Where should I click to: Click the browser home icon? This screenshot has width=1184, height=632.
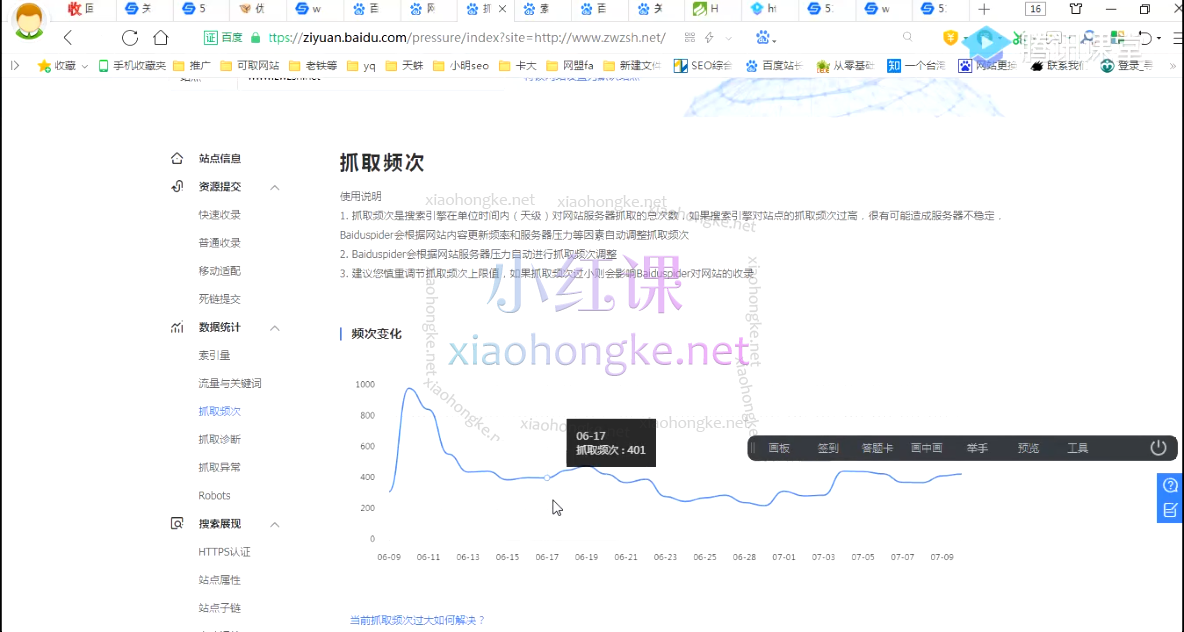tap(162, 38)
